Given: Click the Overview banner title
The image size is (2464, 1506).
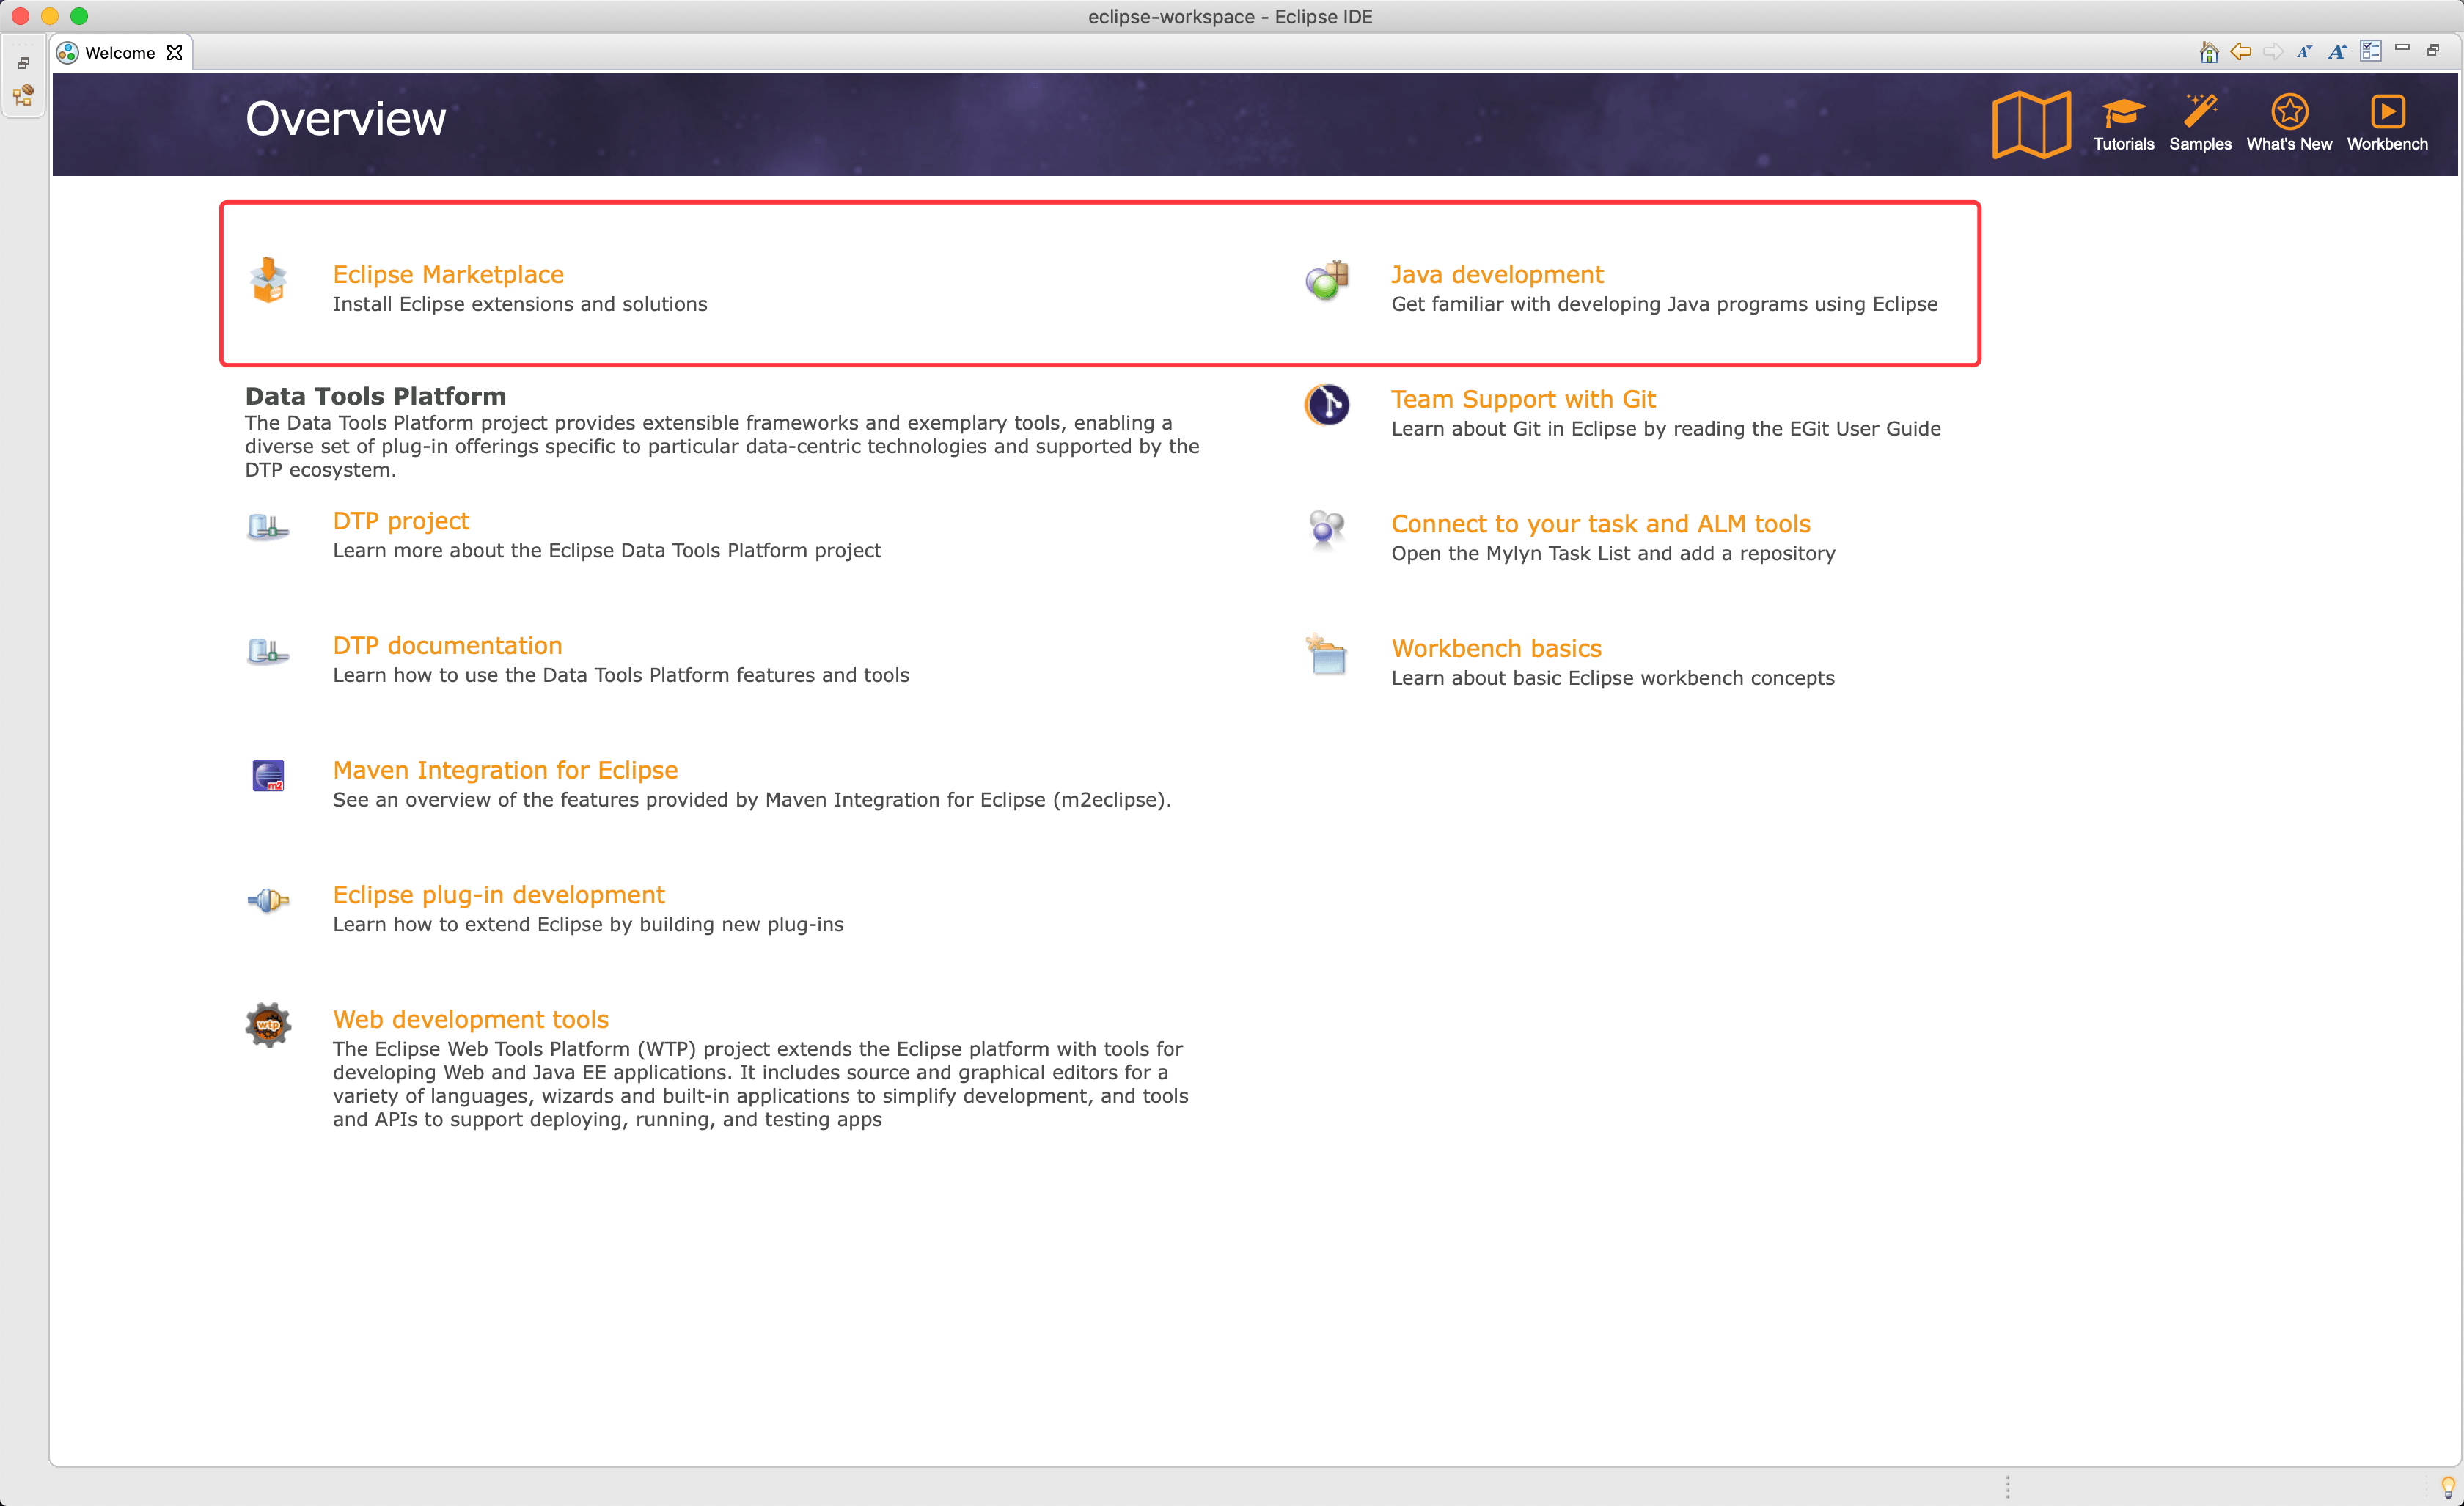Looking at the screenshot, I should (346, 119).
